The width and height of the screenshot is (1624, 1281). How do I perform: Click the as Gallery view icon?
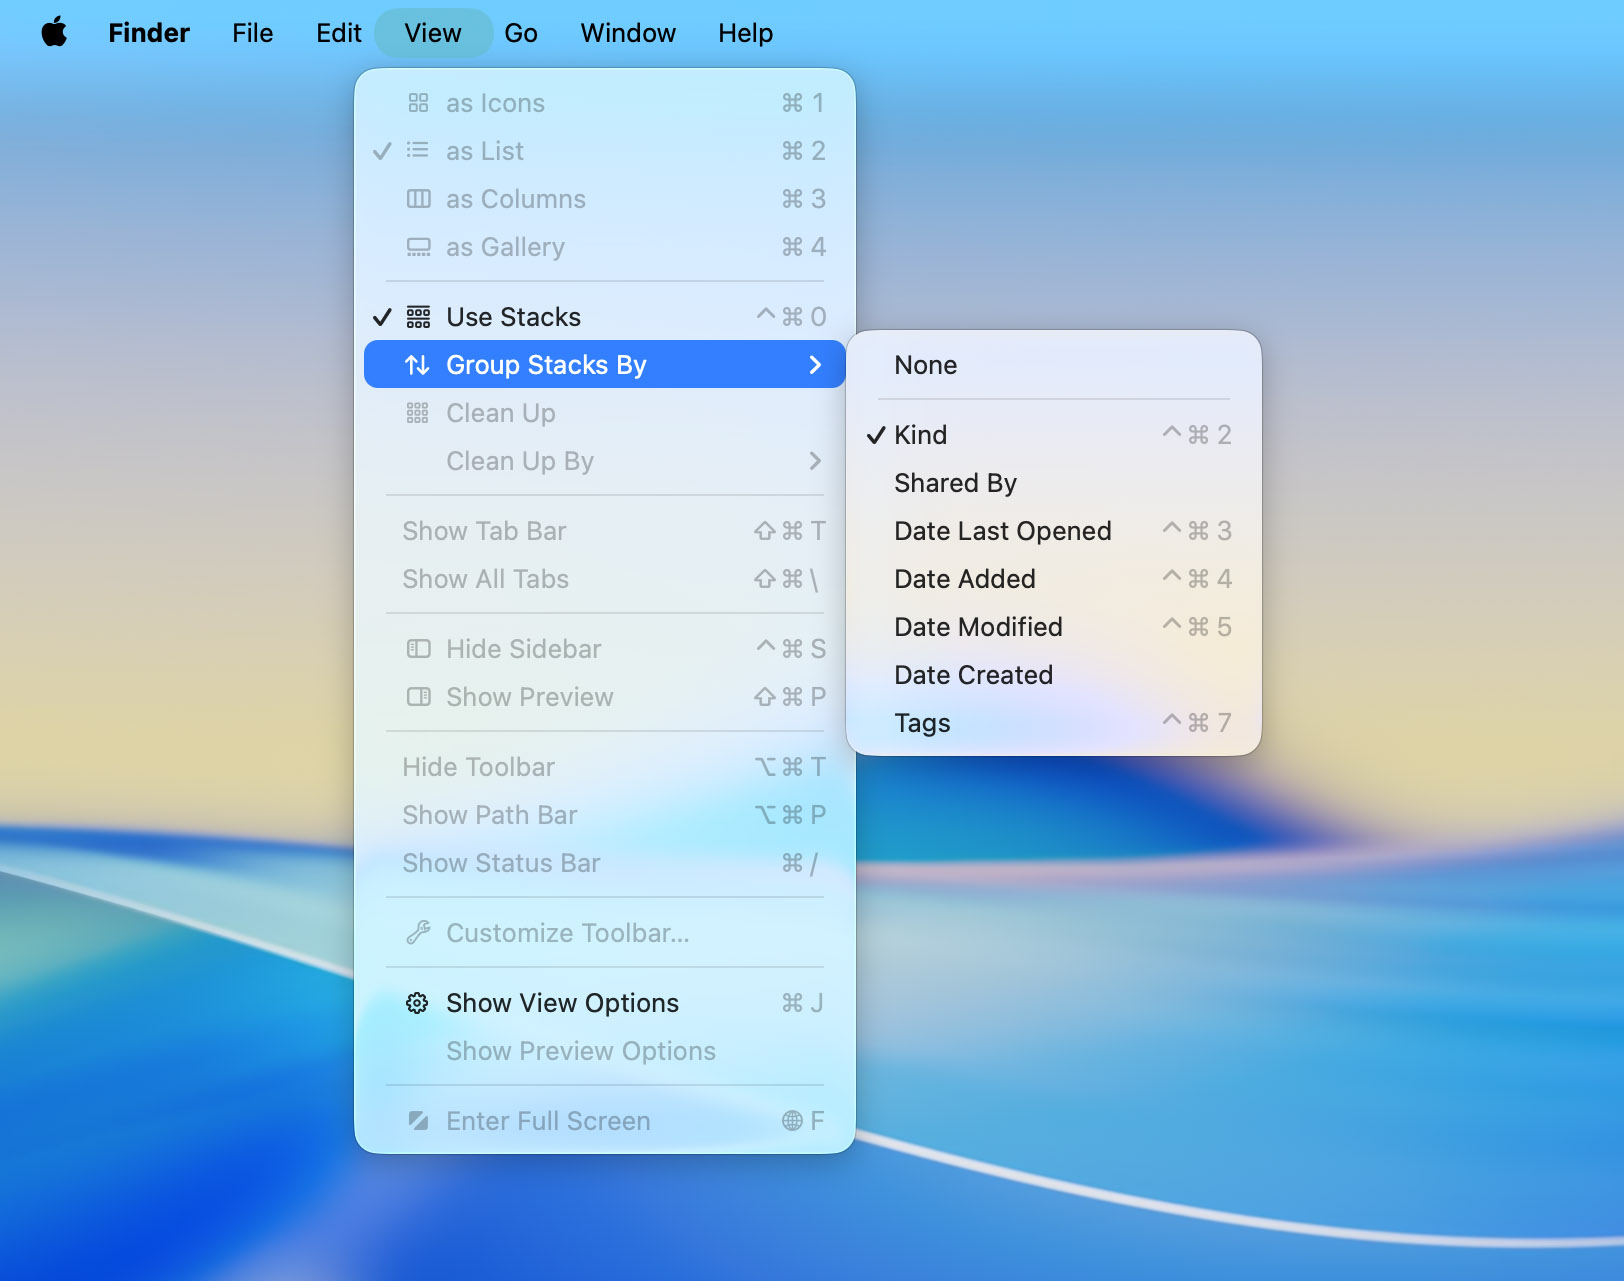[418, 247]
